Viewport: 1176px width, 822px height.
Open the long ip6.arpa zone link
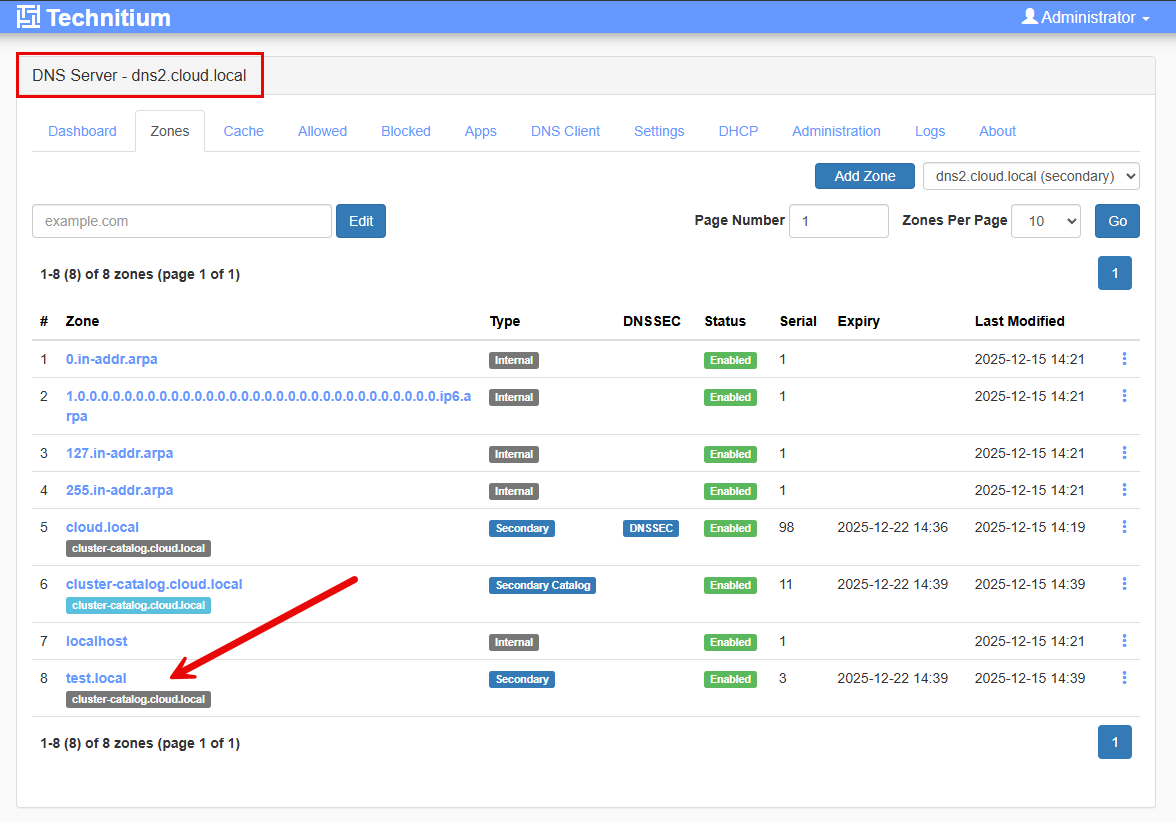pyautogui.click(x=268, y=406)
